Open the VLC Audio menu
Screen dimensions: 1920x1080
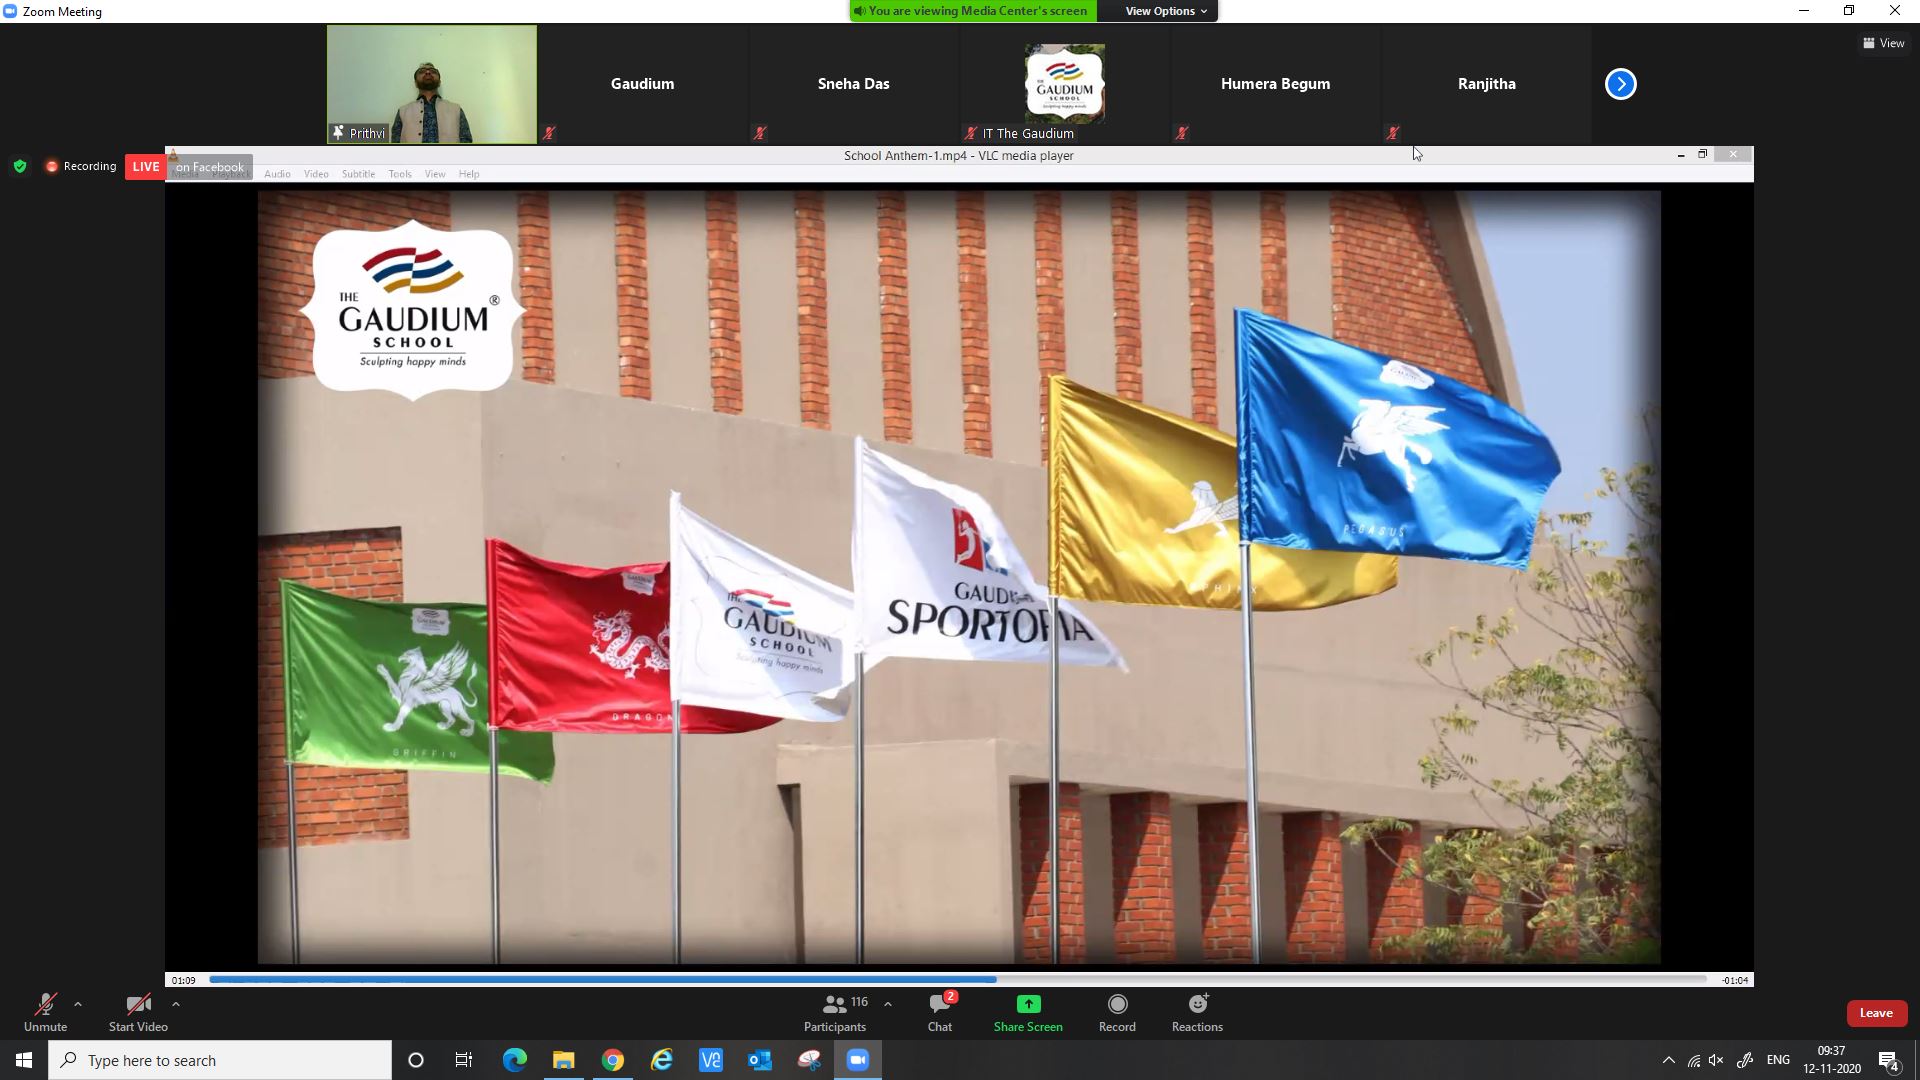coord(277,174)
